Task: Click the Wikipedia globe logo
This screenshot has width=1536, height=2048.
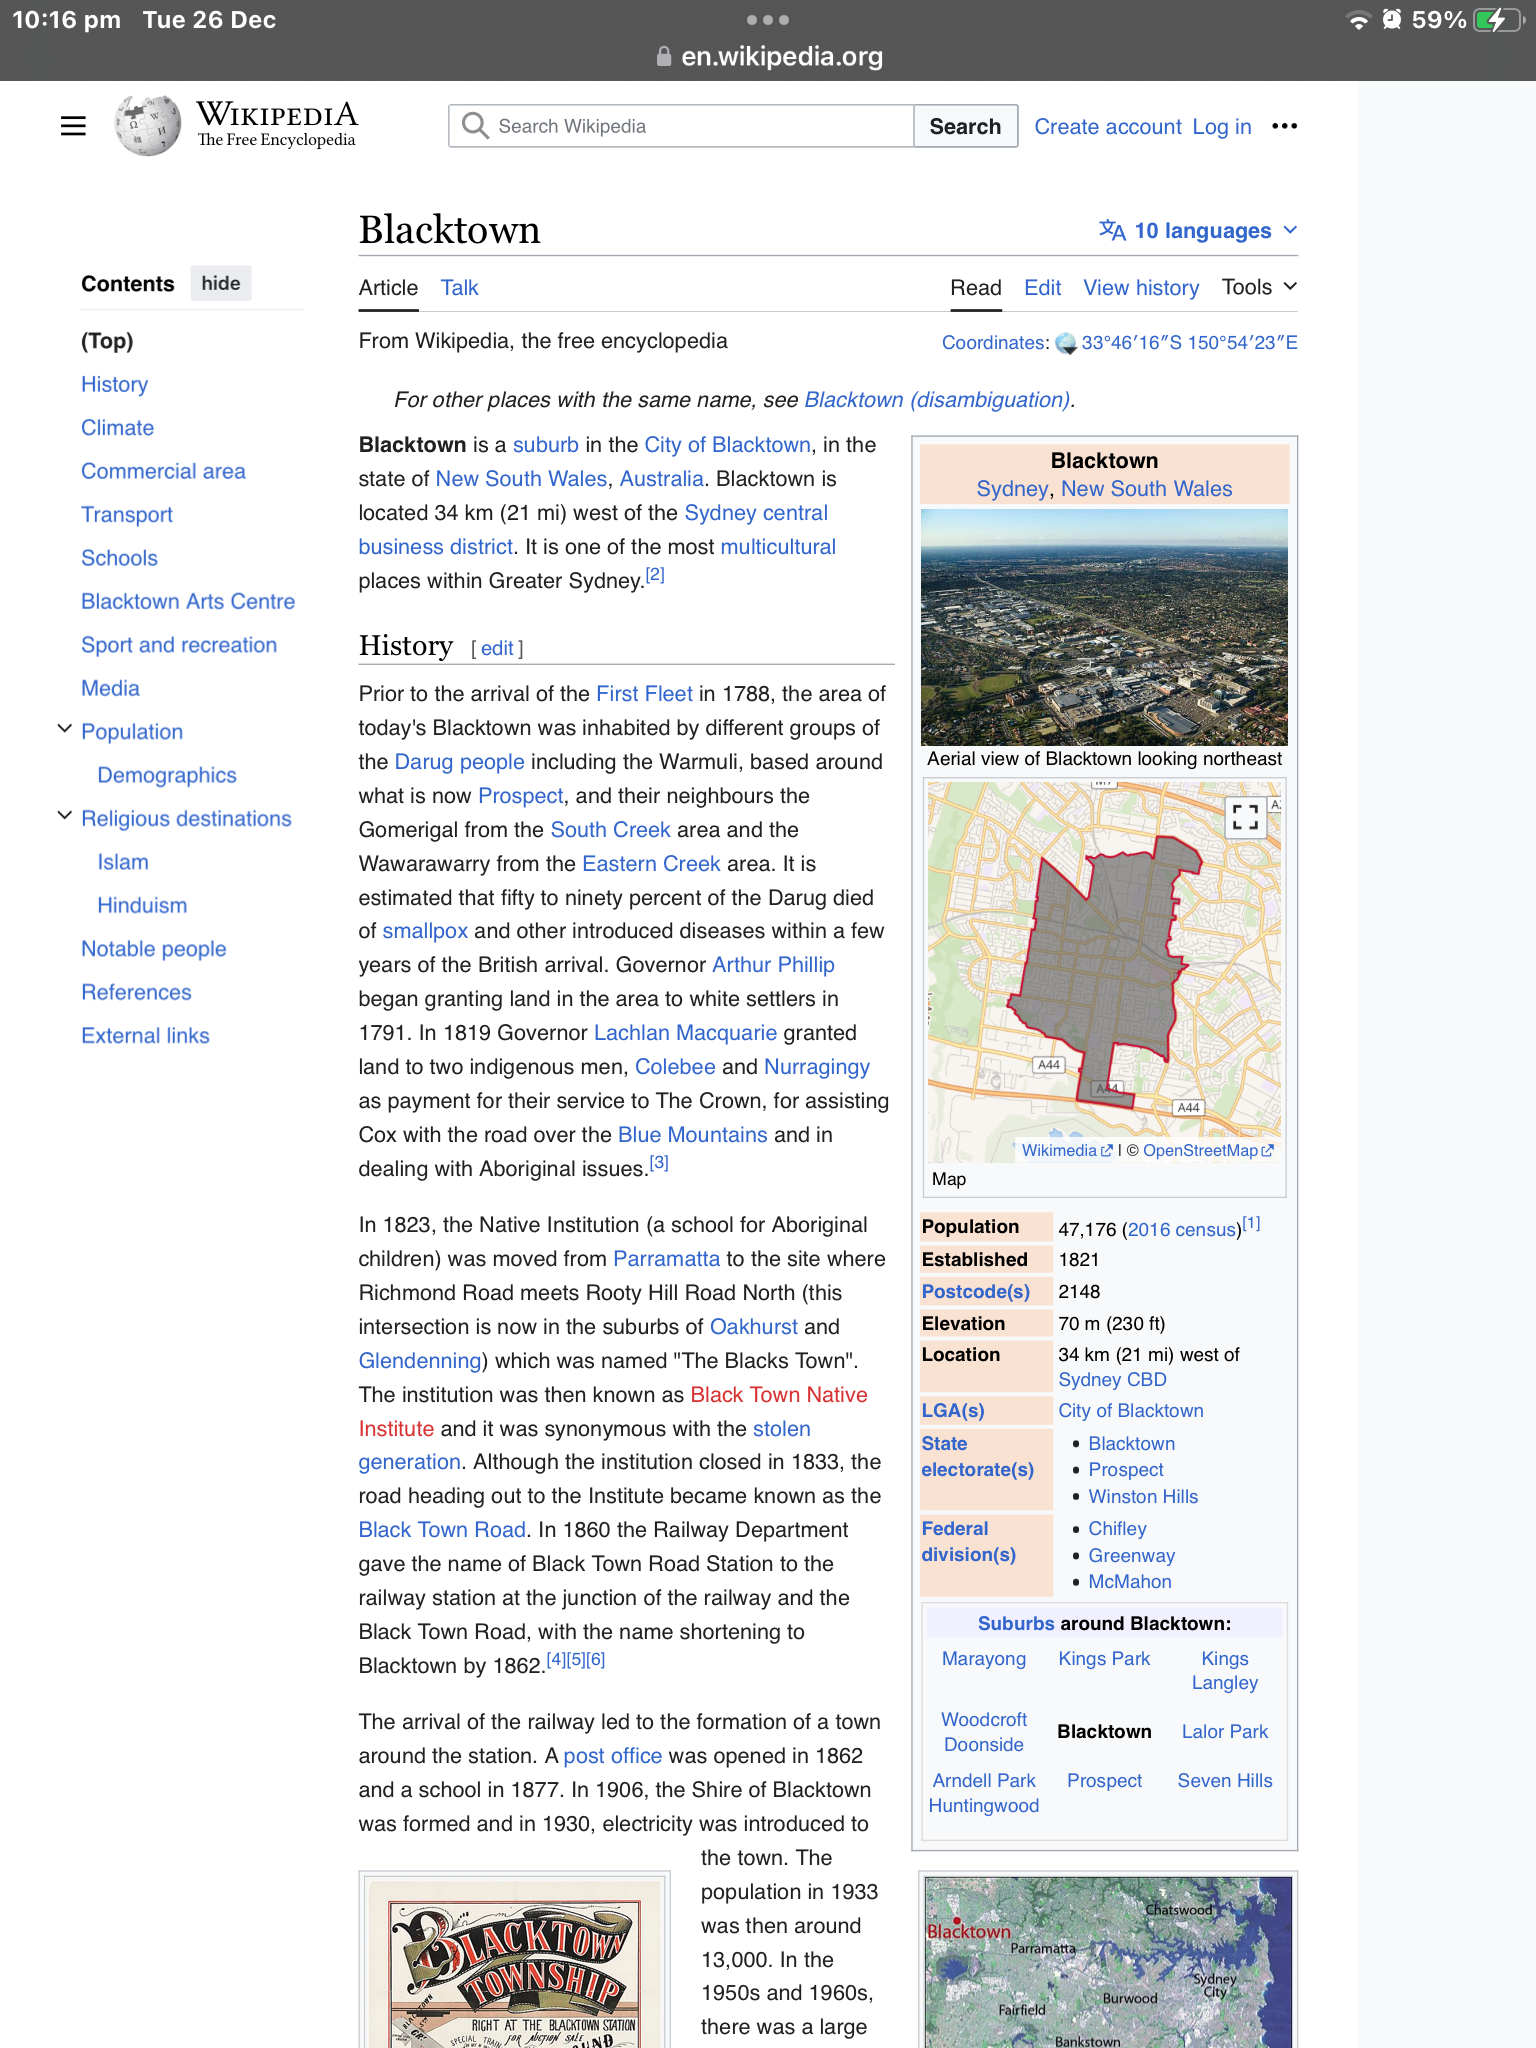Action: click(x=148, y=126)
